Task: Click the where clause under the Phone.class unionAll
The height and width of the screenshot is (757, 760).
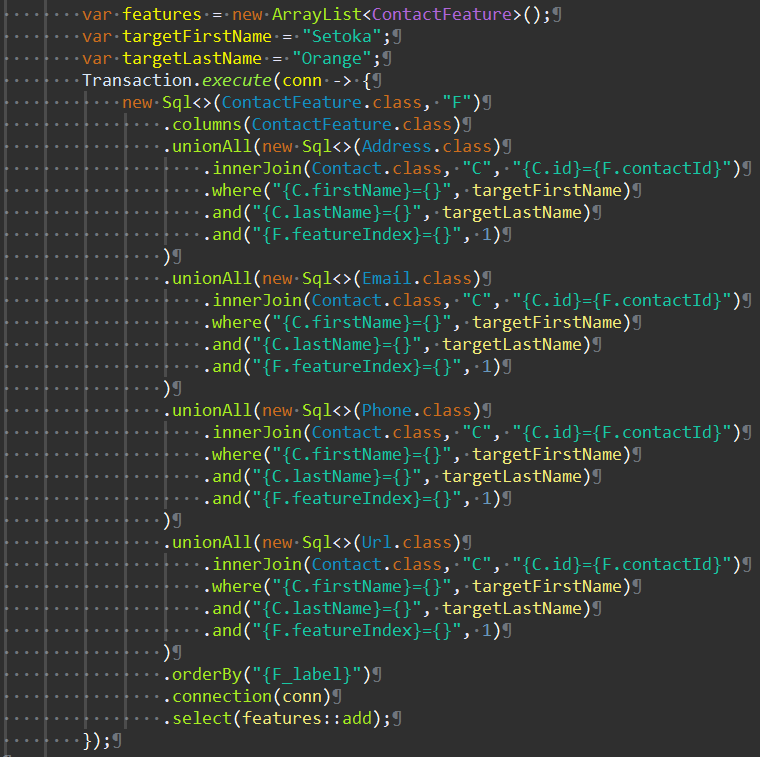Action: (x=417, y=455)
